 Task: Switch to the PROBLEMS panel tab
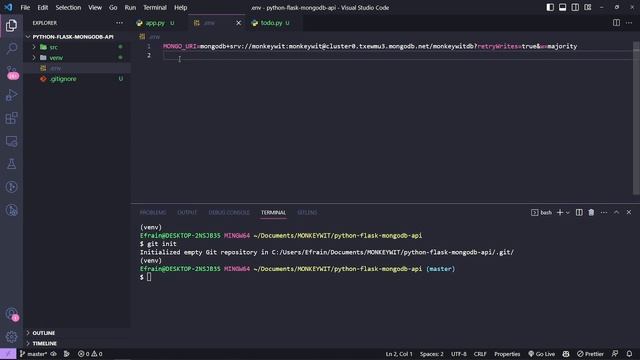click(x=153, y=212)
